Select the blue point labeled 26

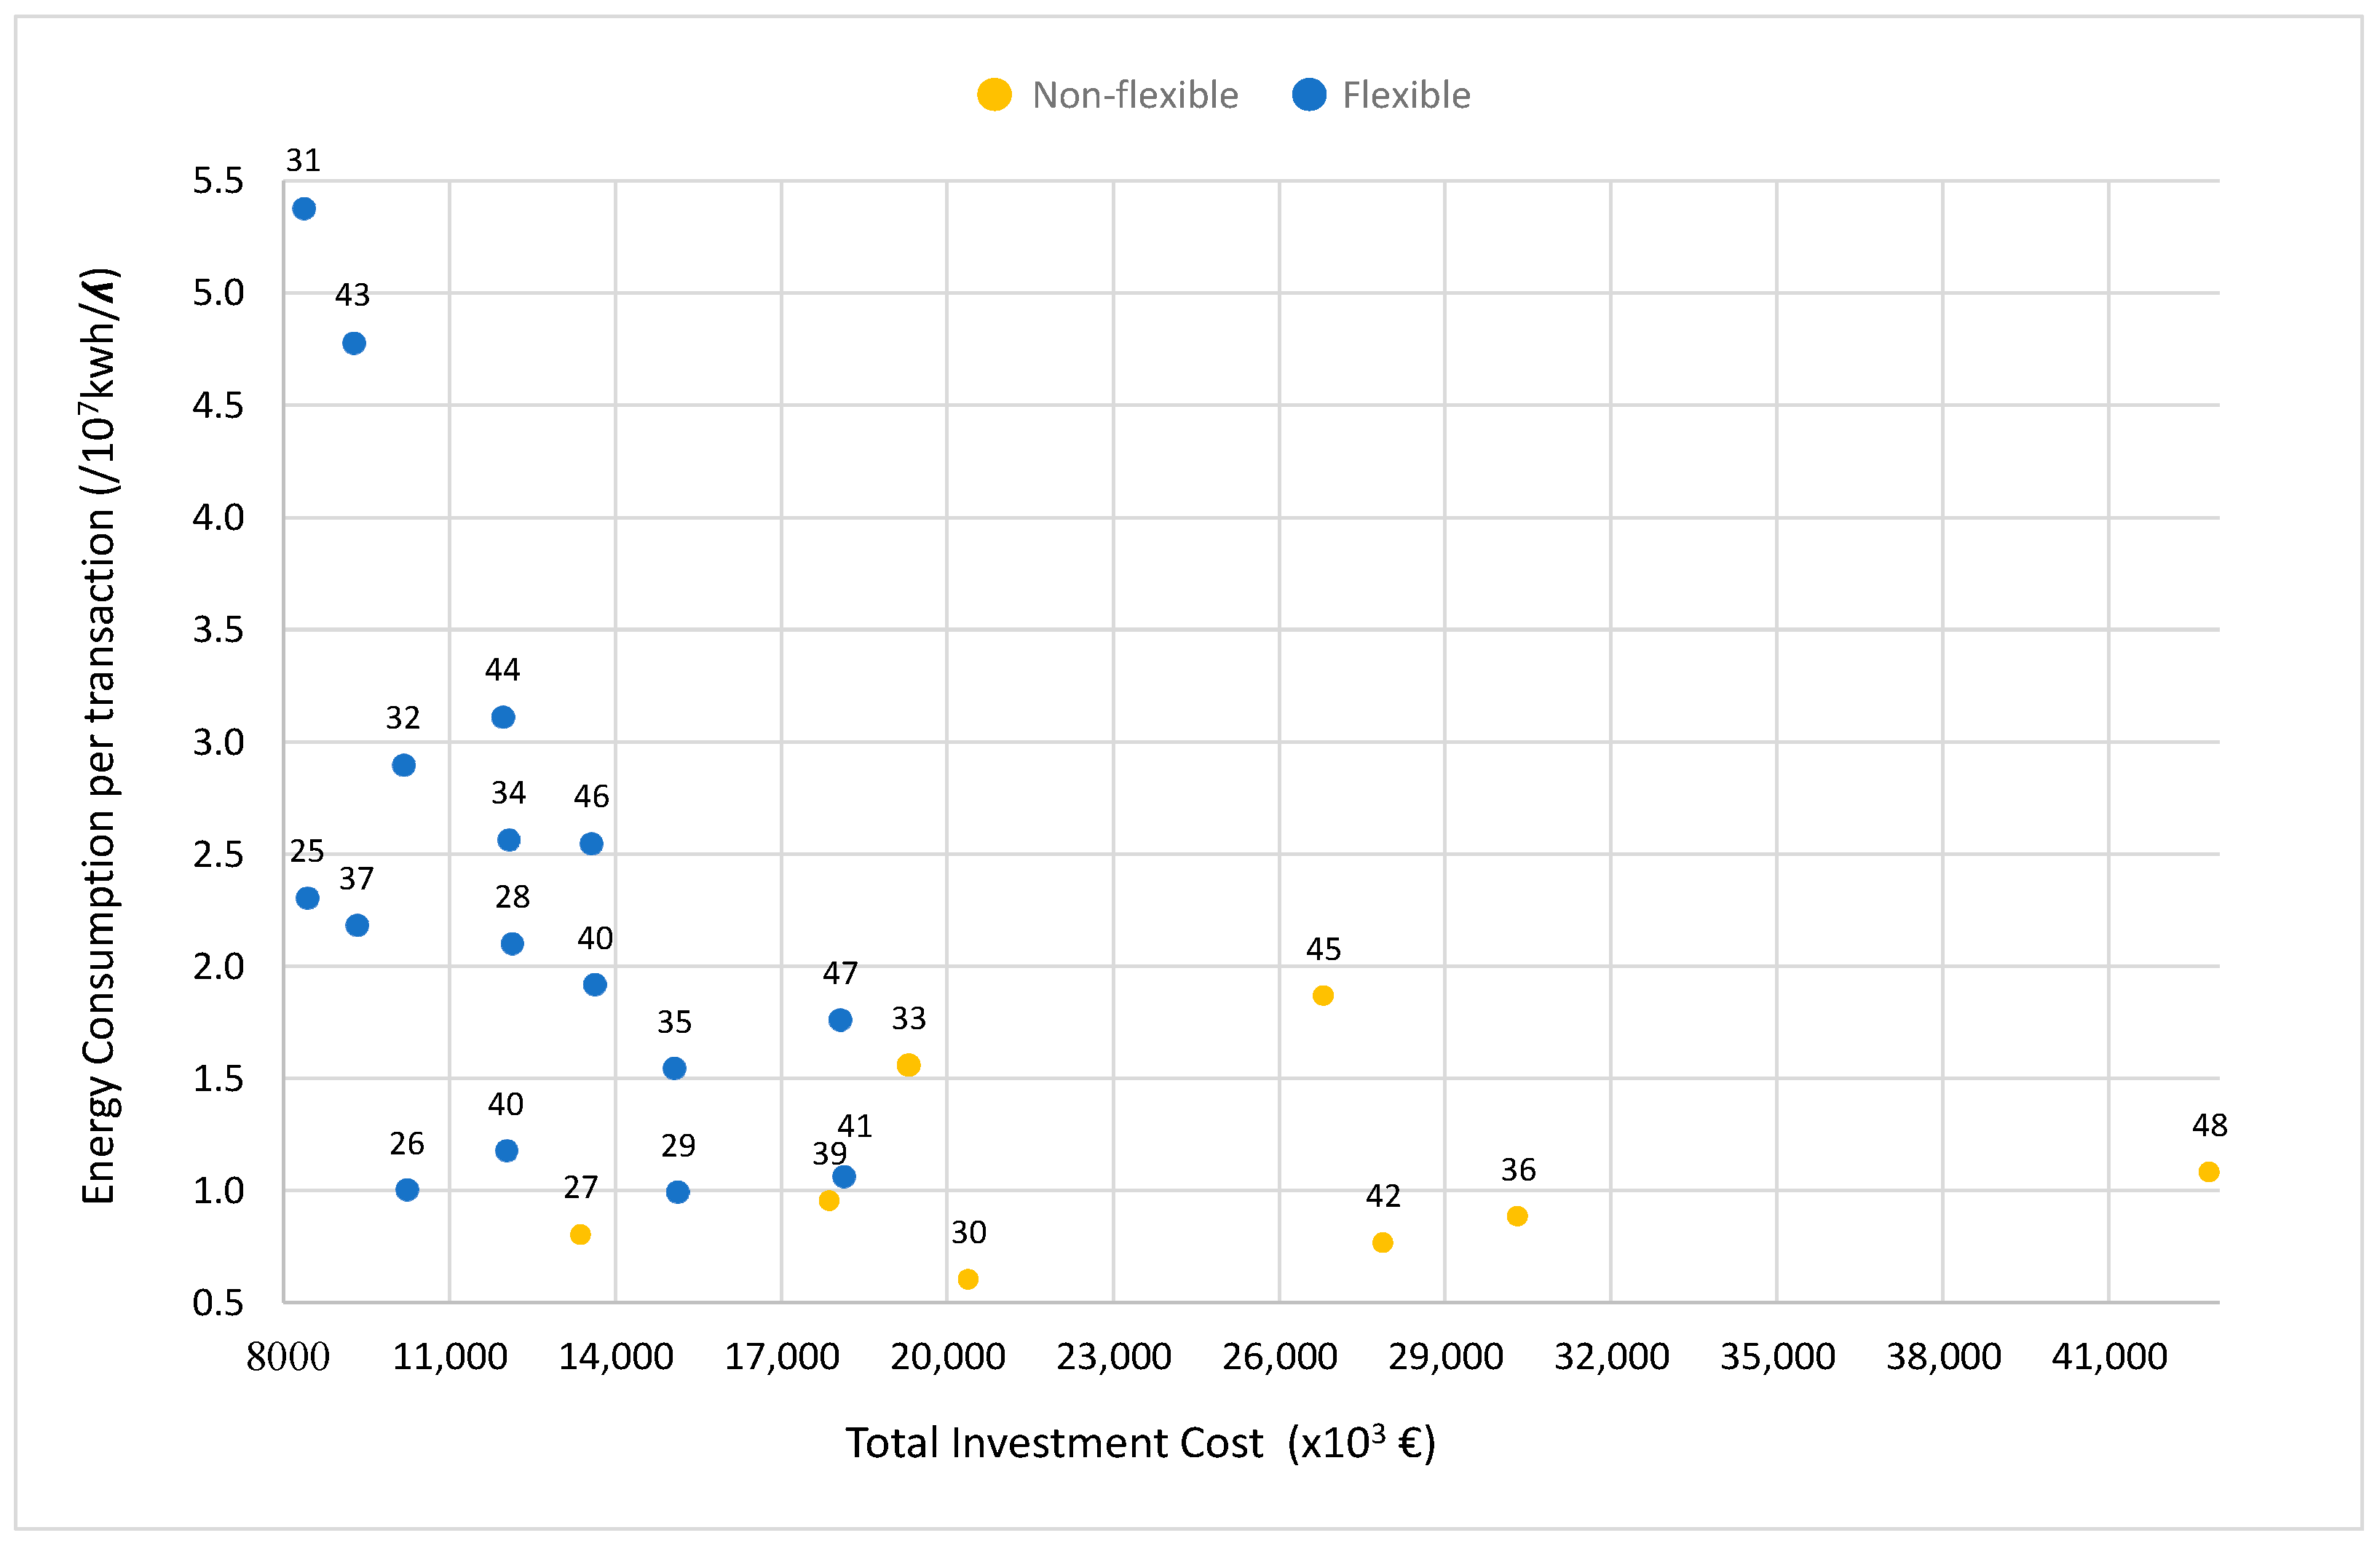[407, 1190]
